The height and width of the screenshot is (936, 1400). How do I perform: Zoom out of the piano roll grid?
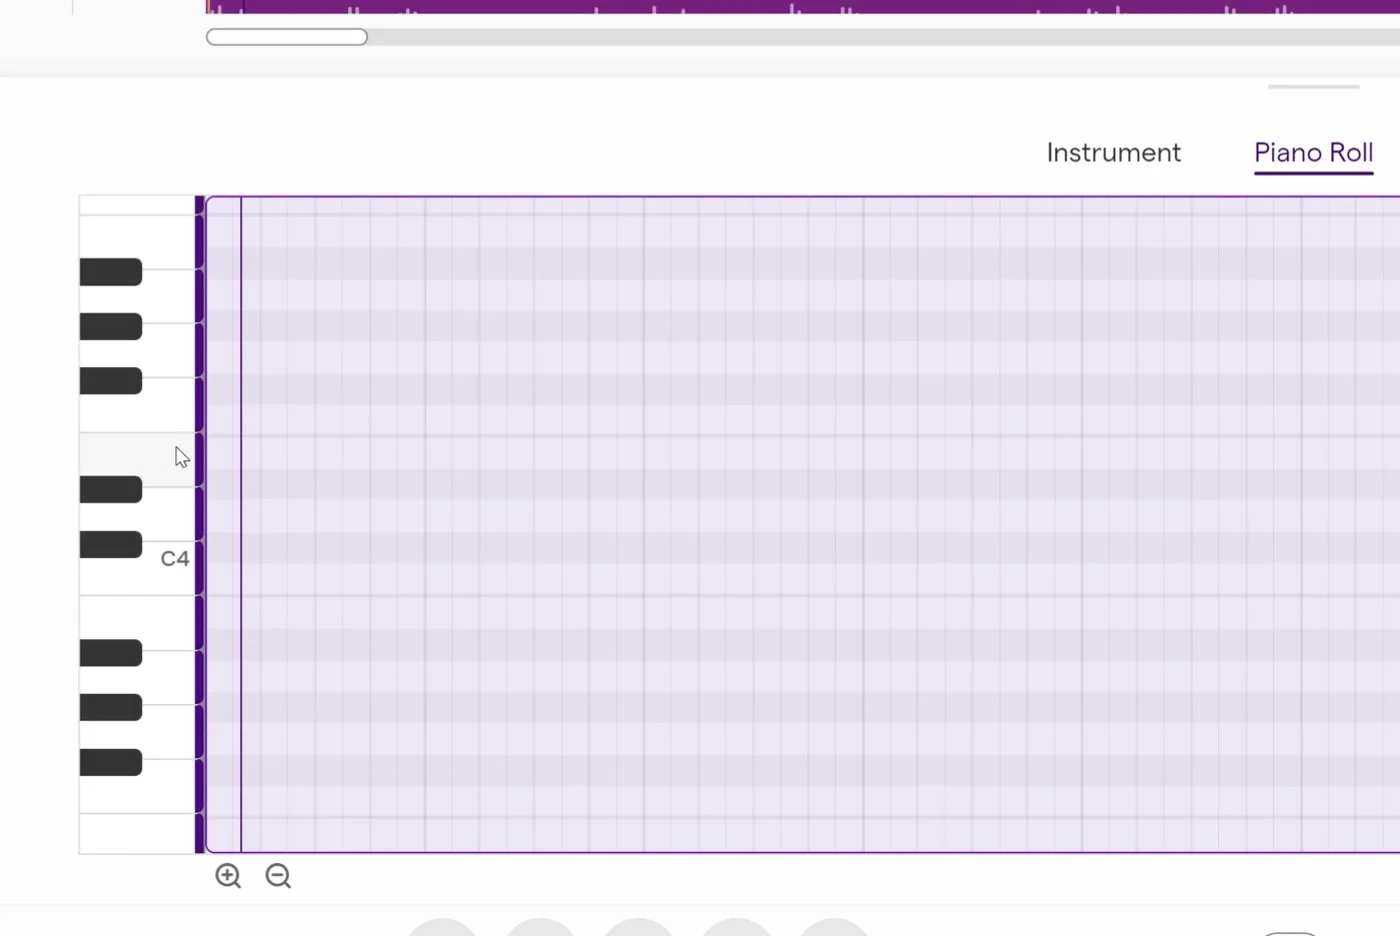click(x=278, y=876)
